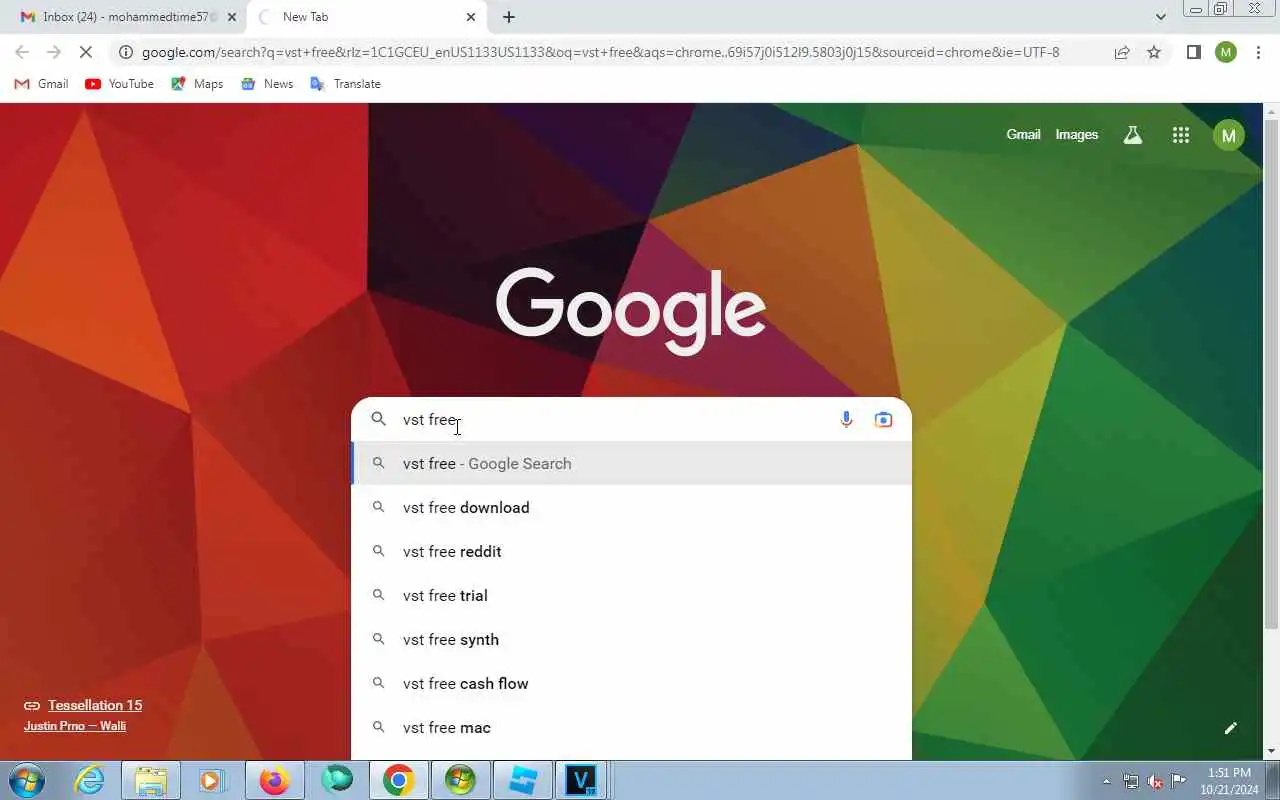The width and height of the screenshot is (1280, 800).
Task: Search by image with camera icon
Action: point(883,420)
